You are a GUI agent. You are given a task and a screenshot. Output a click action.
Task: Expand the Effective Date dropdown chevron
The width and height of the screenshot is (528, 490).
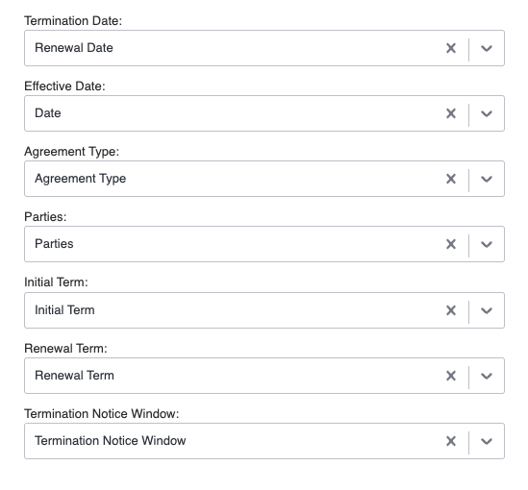tap(486, 114)
